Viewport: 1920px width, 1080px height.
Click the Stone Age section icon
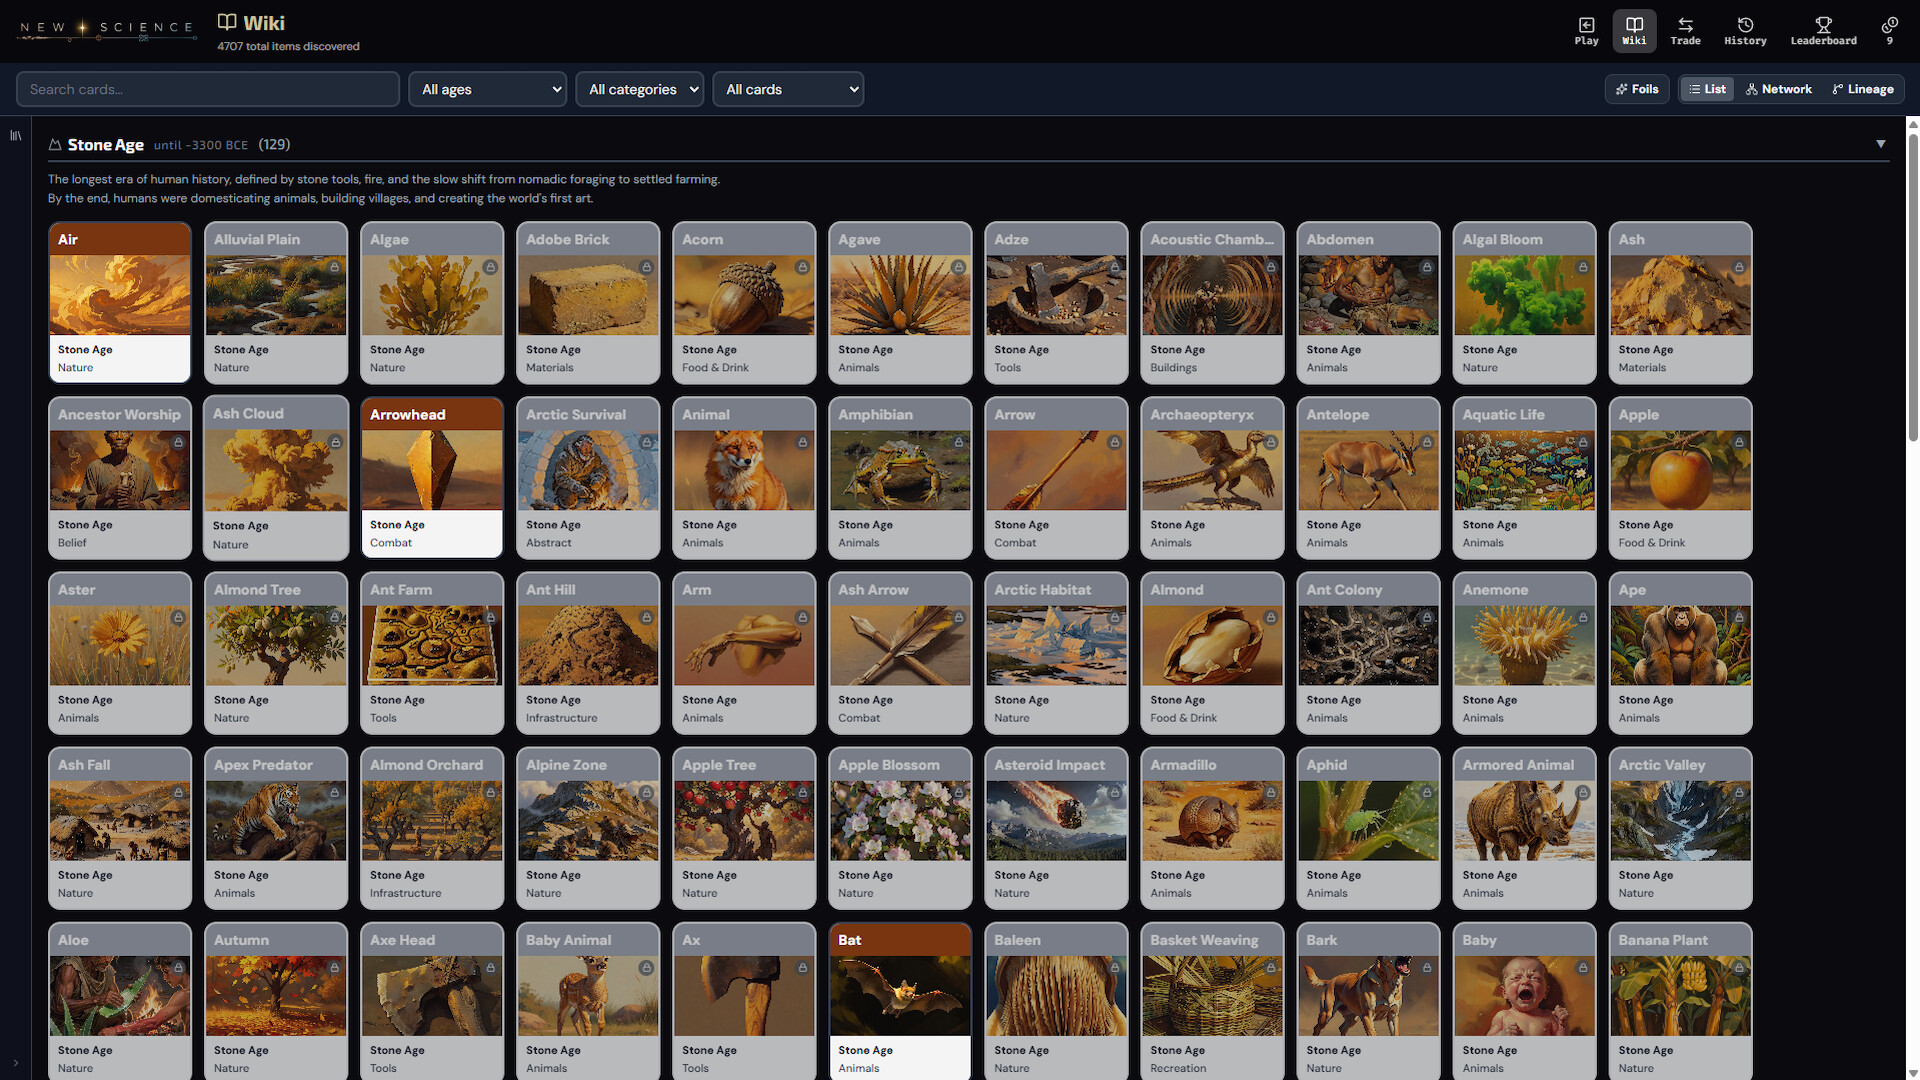(x=55, y=145)
